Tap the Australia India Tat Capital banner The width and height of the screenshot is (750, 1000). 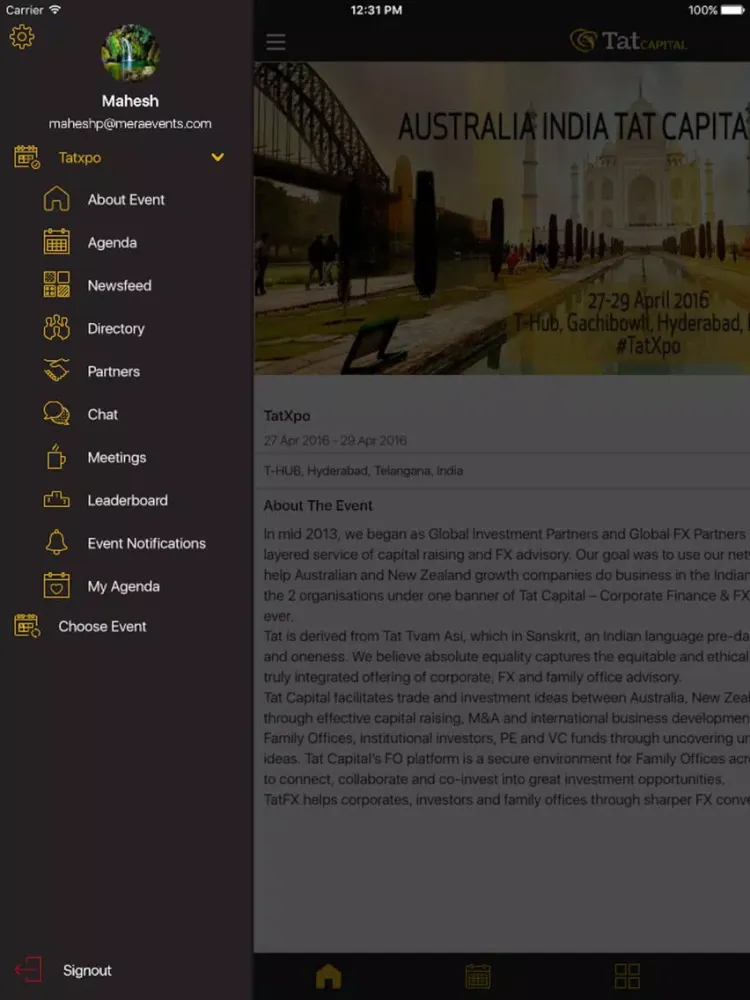coord(502,218)
